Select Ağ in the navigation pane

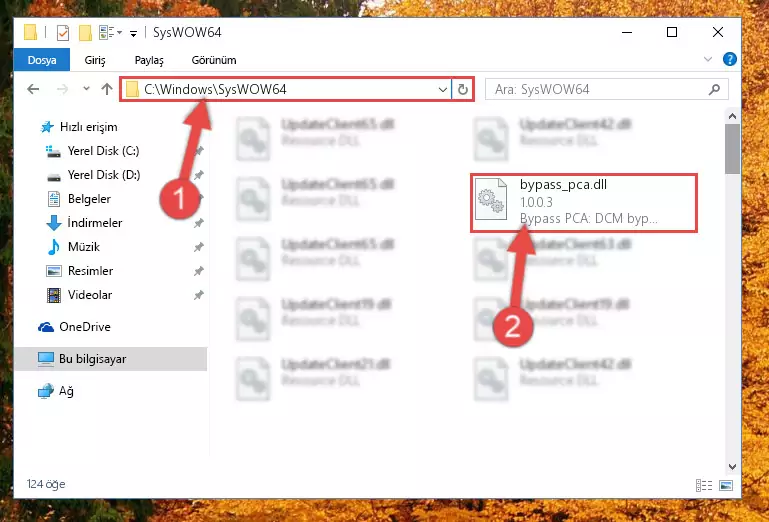point(66,391)
